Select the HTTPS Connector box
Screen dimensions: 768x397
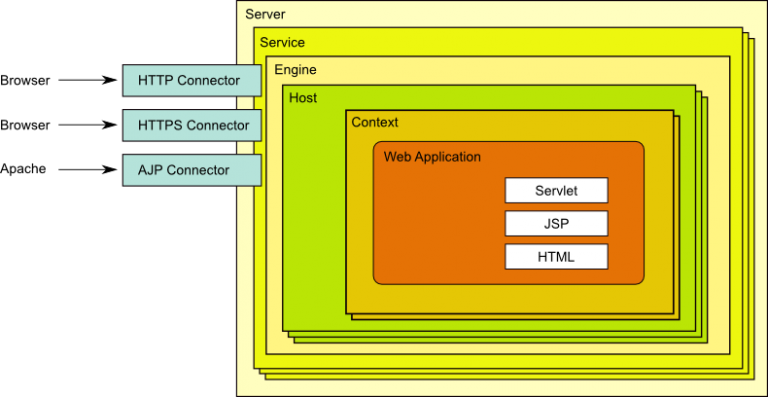tap(192, 125)
